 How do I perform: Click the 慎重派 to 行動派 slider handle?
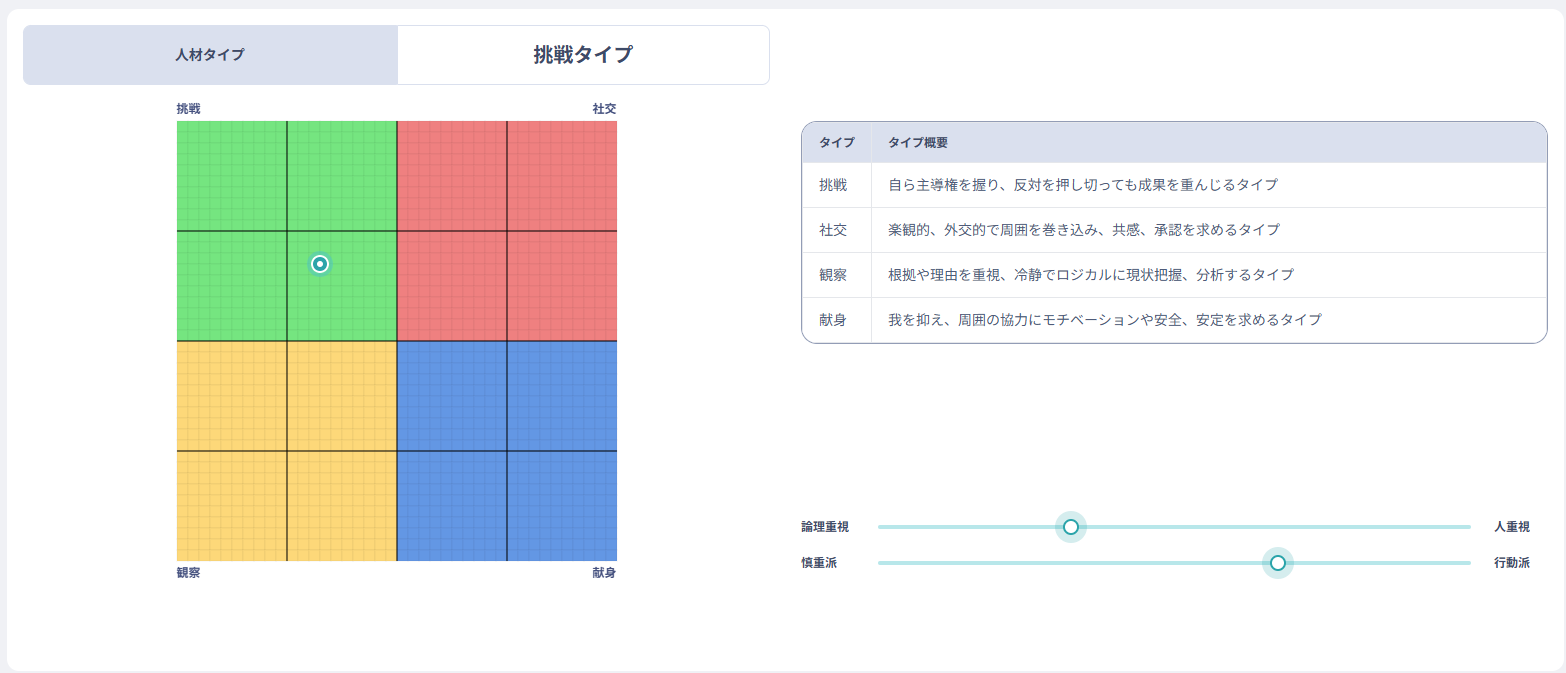point(1277,563)
